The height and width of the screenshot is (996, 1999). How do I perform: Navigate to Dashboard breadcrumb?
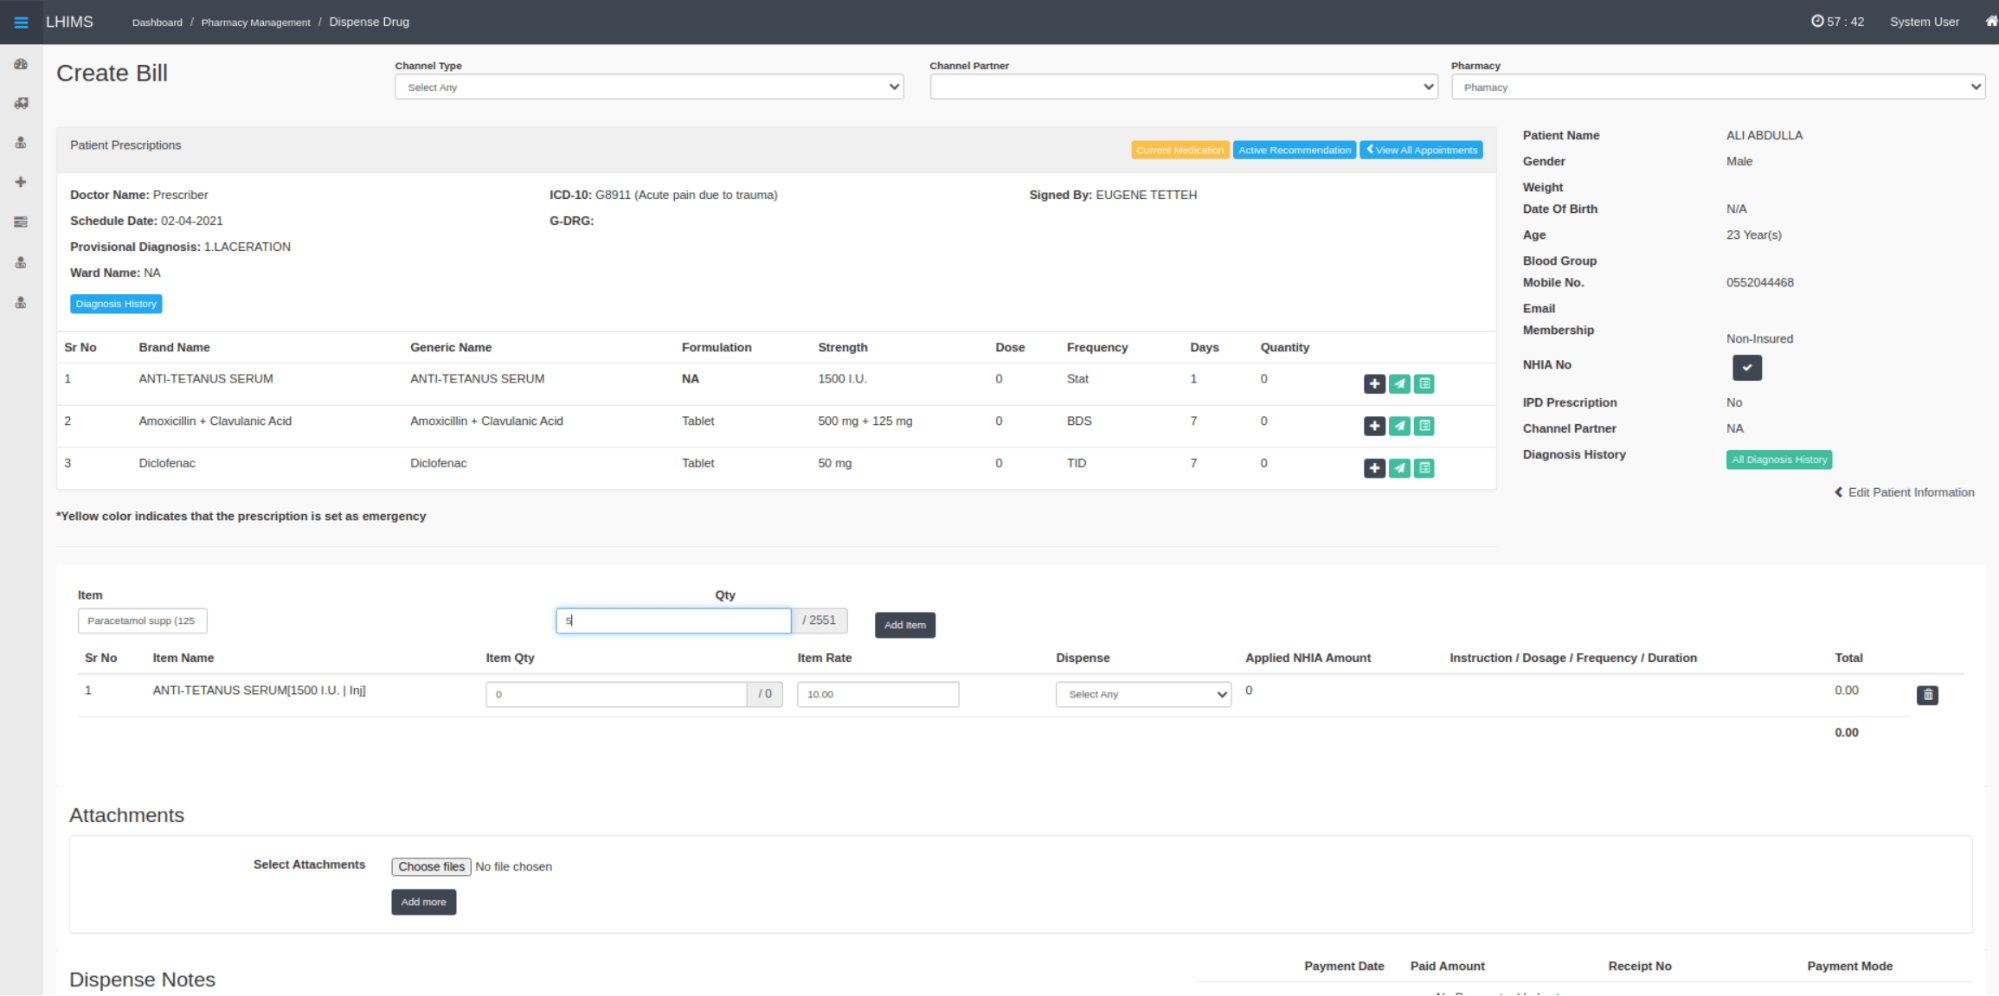tap(157, 22)
